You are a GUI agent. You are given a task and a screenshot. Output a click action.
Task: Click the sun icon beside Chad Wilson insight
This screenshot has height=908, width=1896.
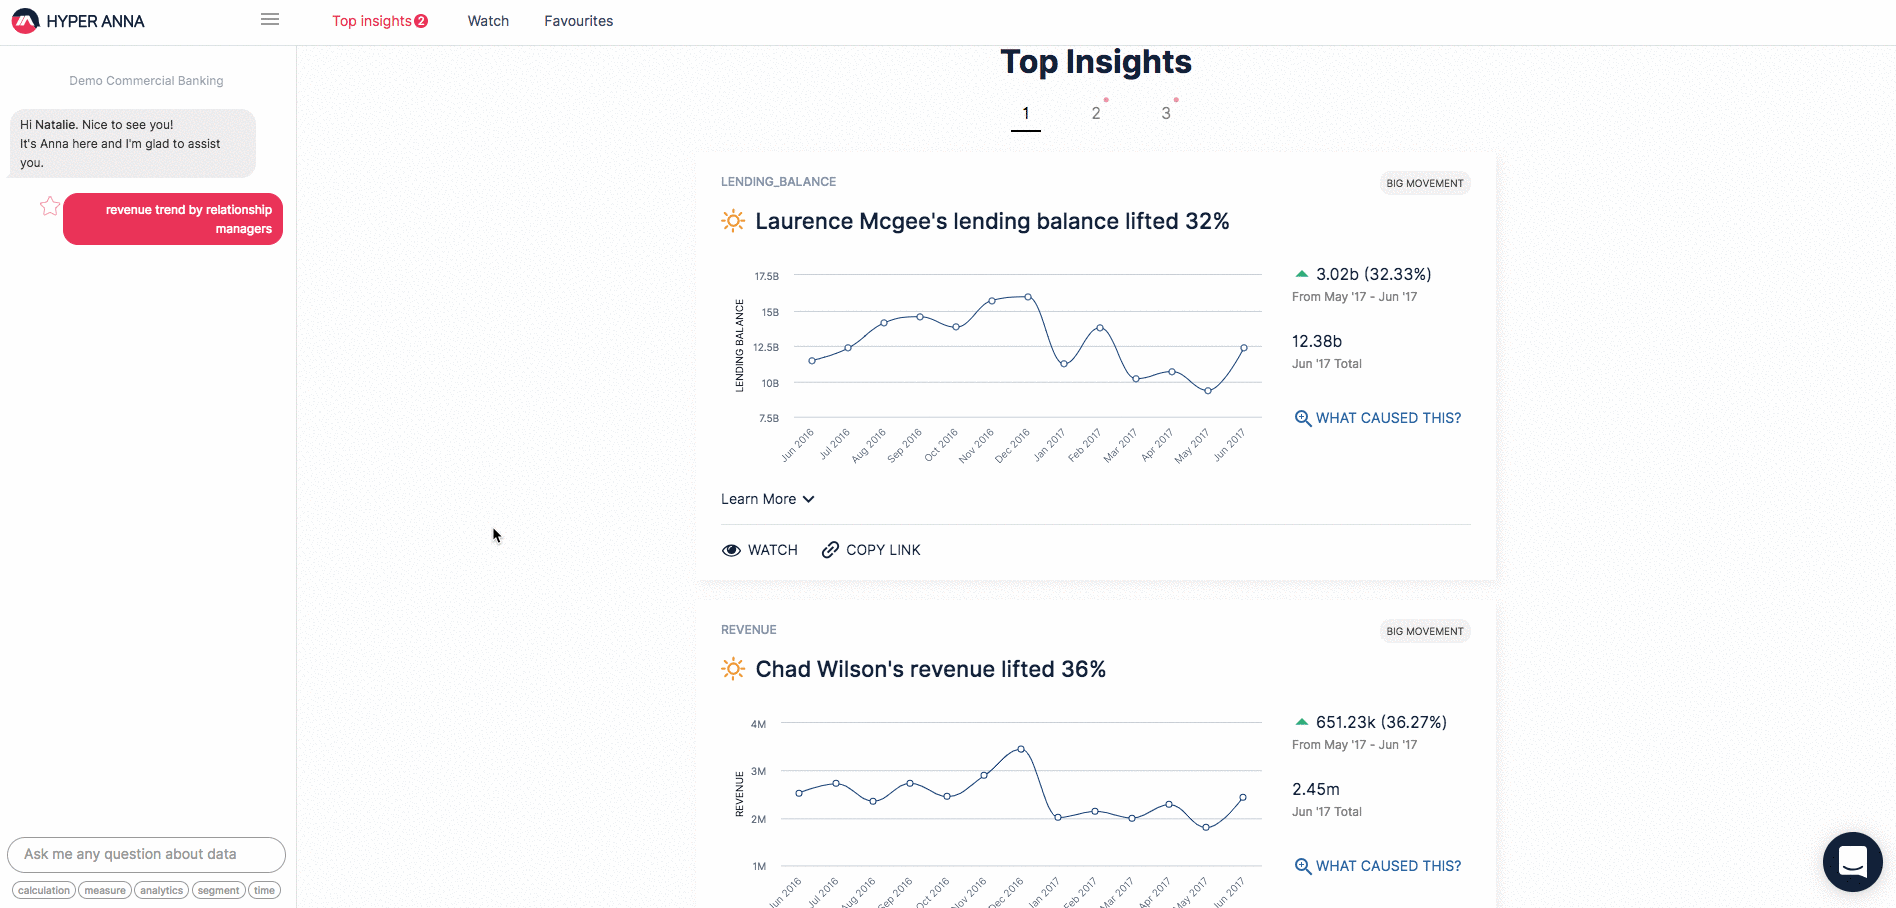(733, 669)
